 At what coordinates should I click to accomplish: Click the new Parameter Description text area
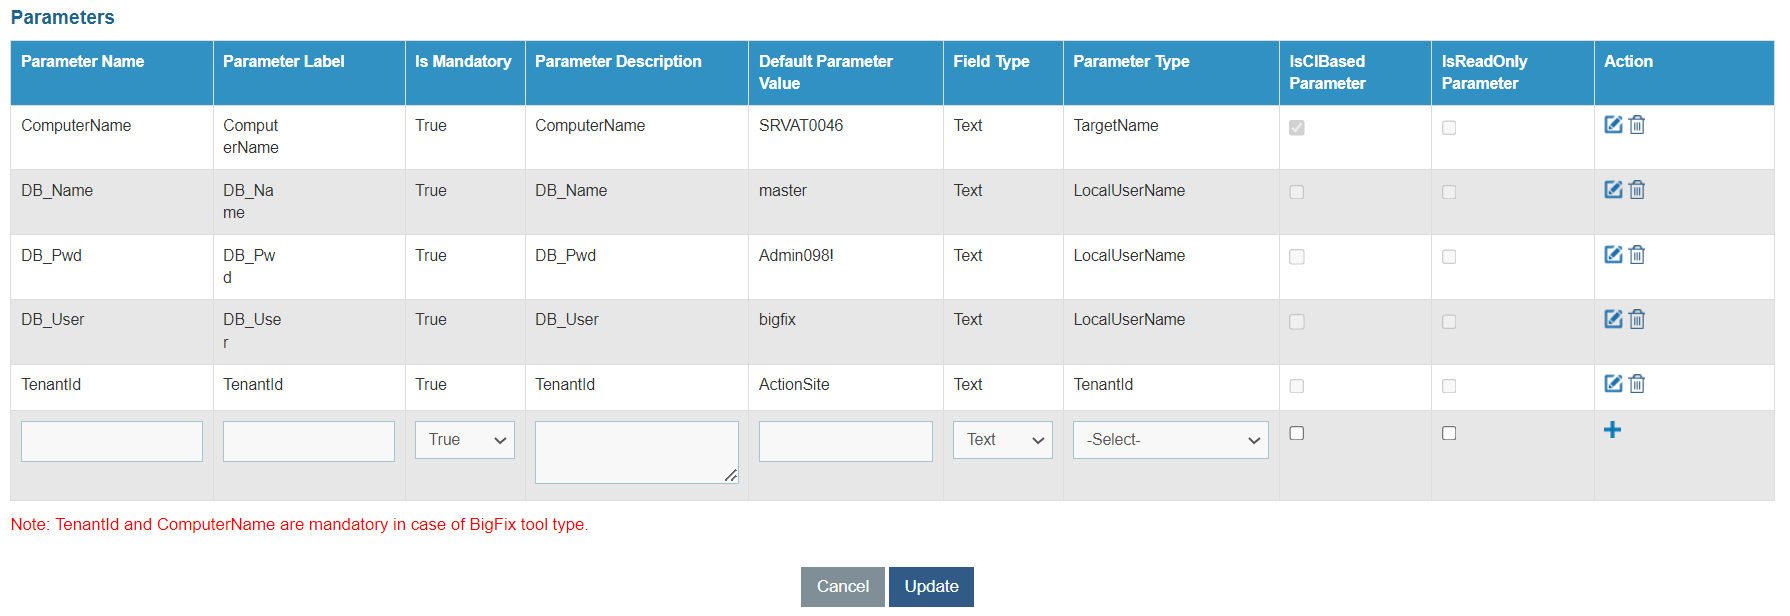(x=636, y=452)
